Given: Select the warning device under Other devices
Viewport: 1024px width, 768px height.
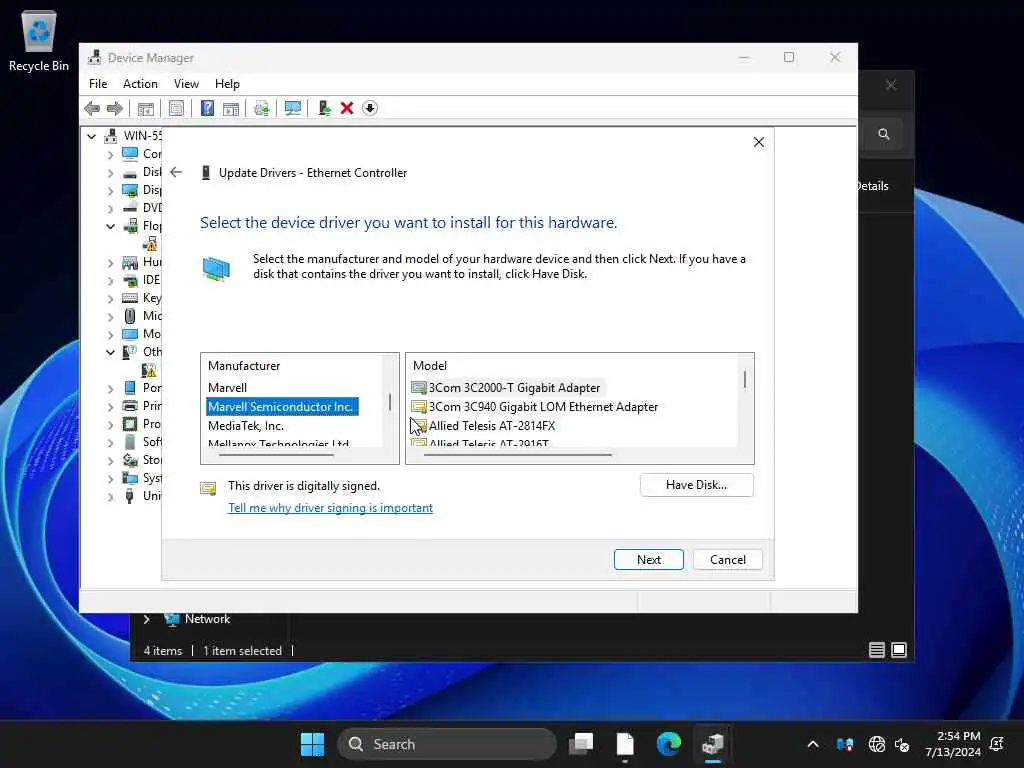Looking at the screenshot, I should [x=150, y=370].
